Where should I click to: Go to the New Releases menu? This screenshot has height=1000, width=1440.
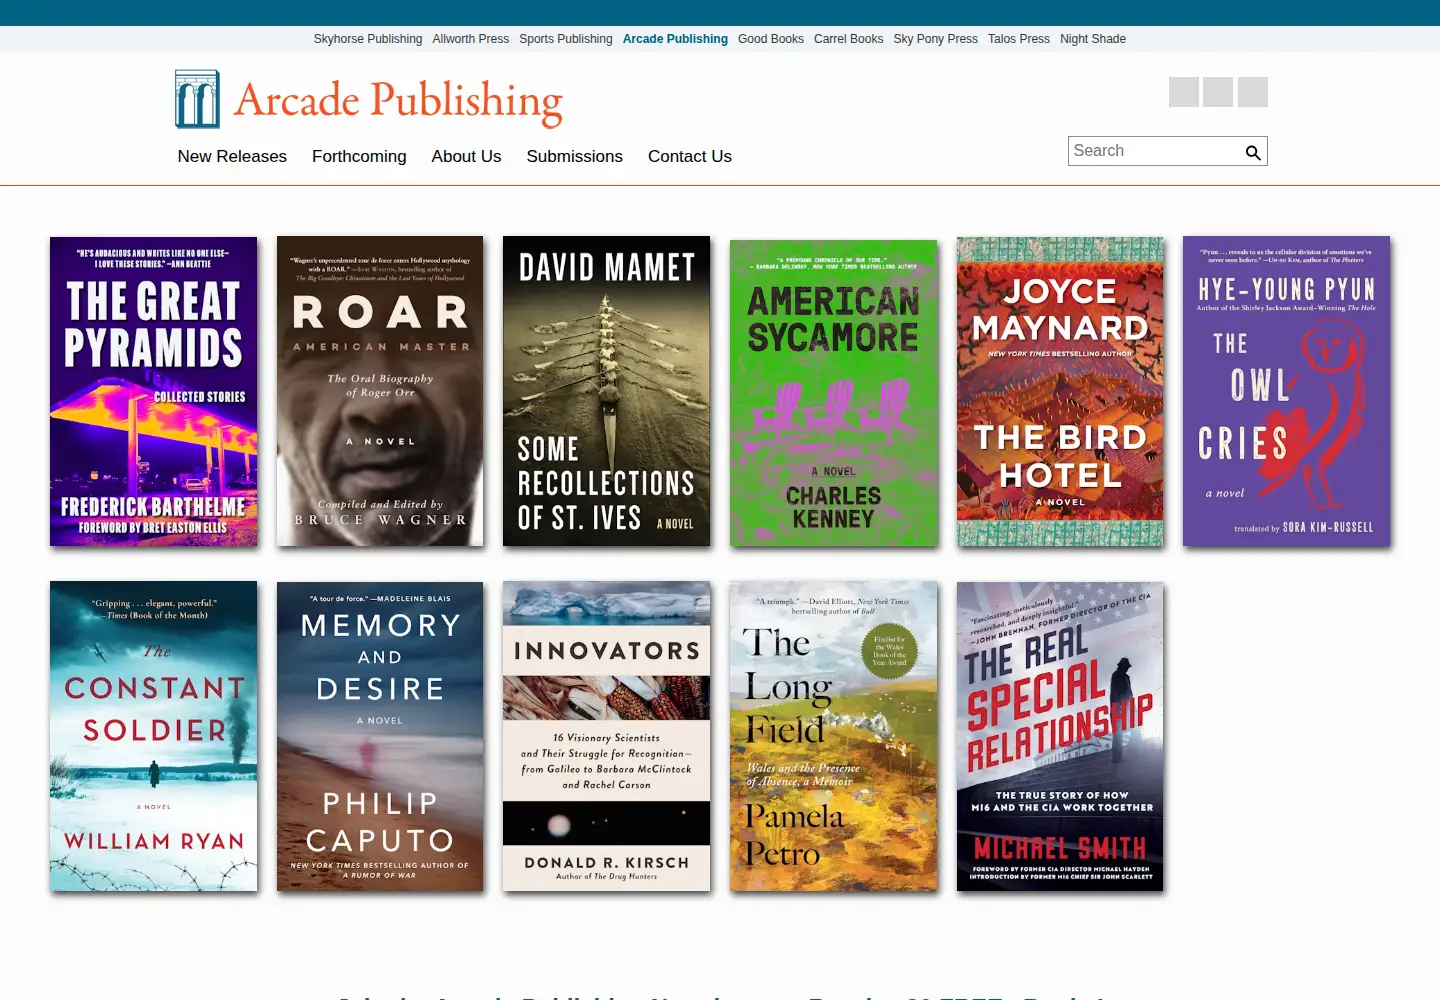pyautogui.click(x=232, y=156)
